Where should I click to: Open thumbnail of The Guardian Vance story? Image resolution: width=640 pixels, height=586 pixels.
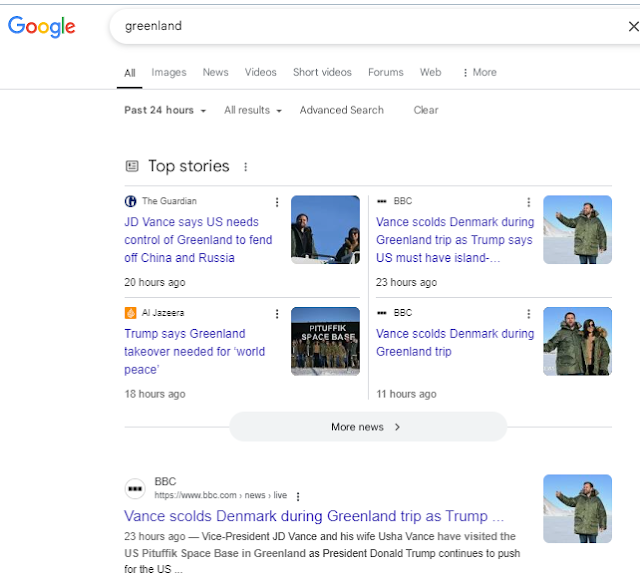tap(325, 229)
